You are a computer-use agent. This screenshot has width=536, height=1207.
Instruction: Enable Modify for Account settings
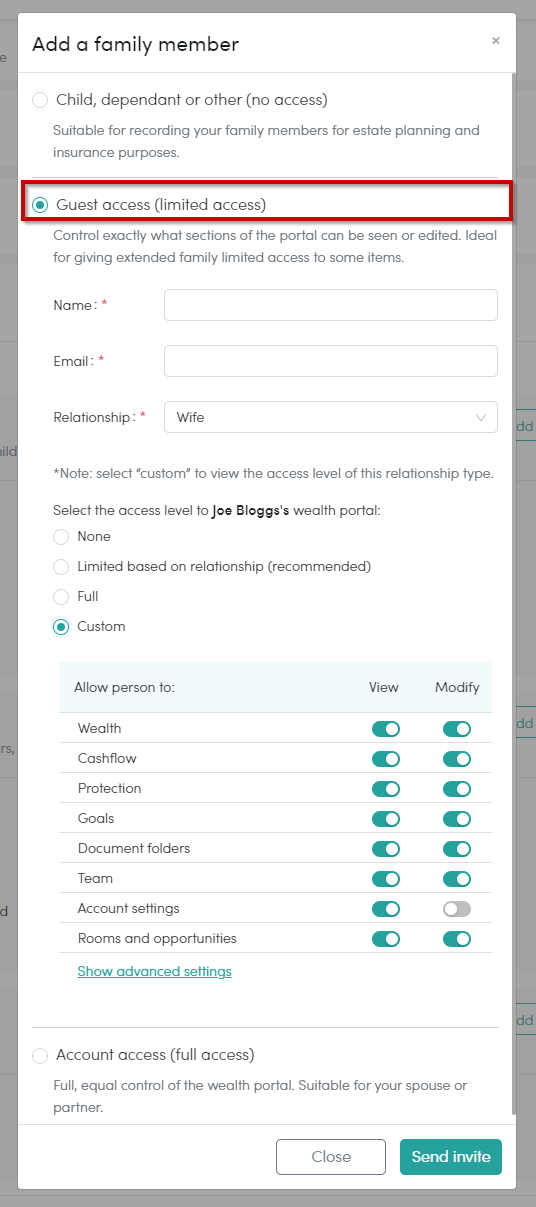(457, 909)
